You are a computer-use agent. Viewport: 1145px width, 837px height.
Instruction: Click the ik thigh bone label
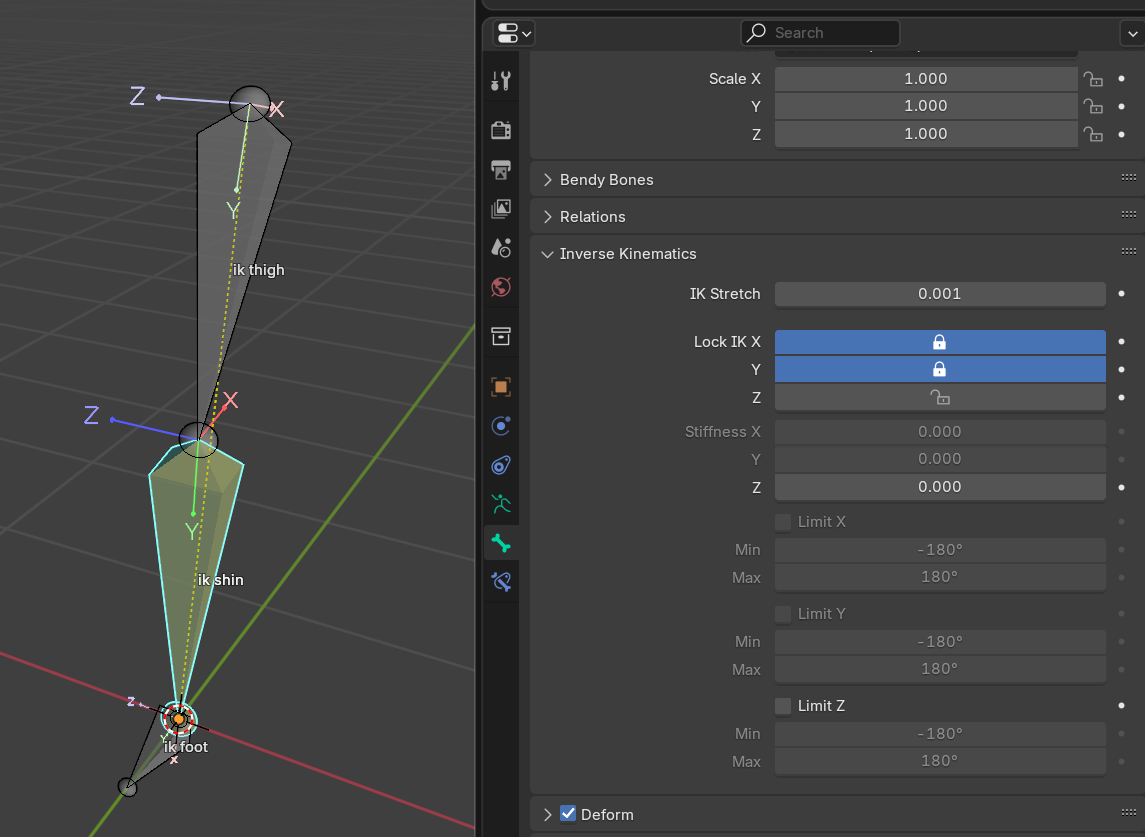click(x=259, y=270)
